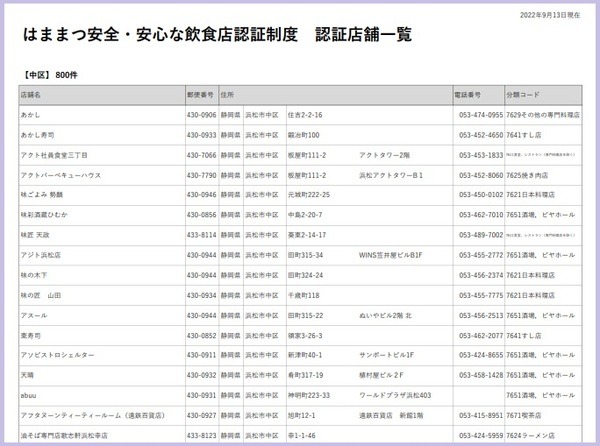The height and width of the screenshot is (446, 600).
Task: Click postal code 430-0927
Action: point(202,415)
